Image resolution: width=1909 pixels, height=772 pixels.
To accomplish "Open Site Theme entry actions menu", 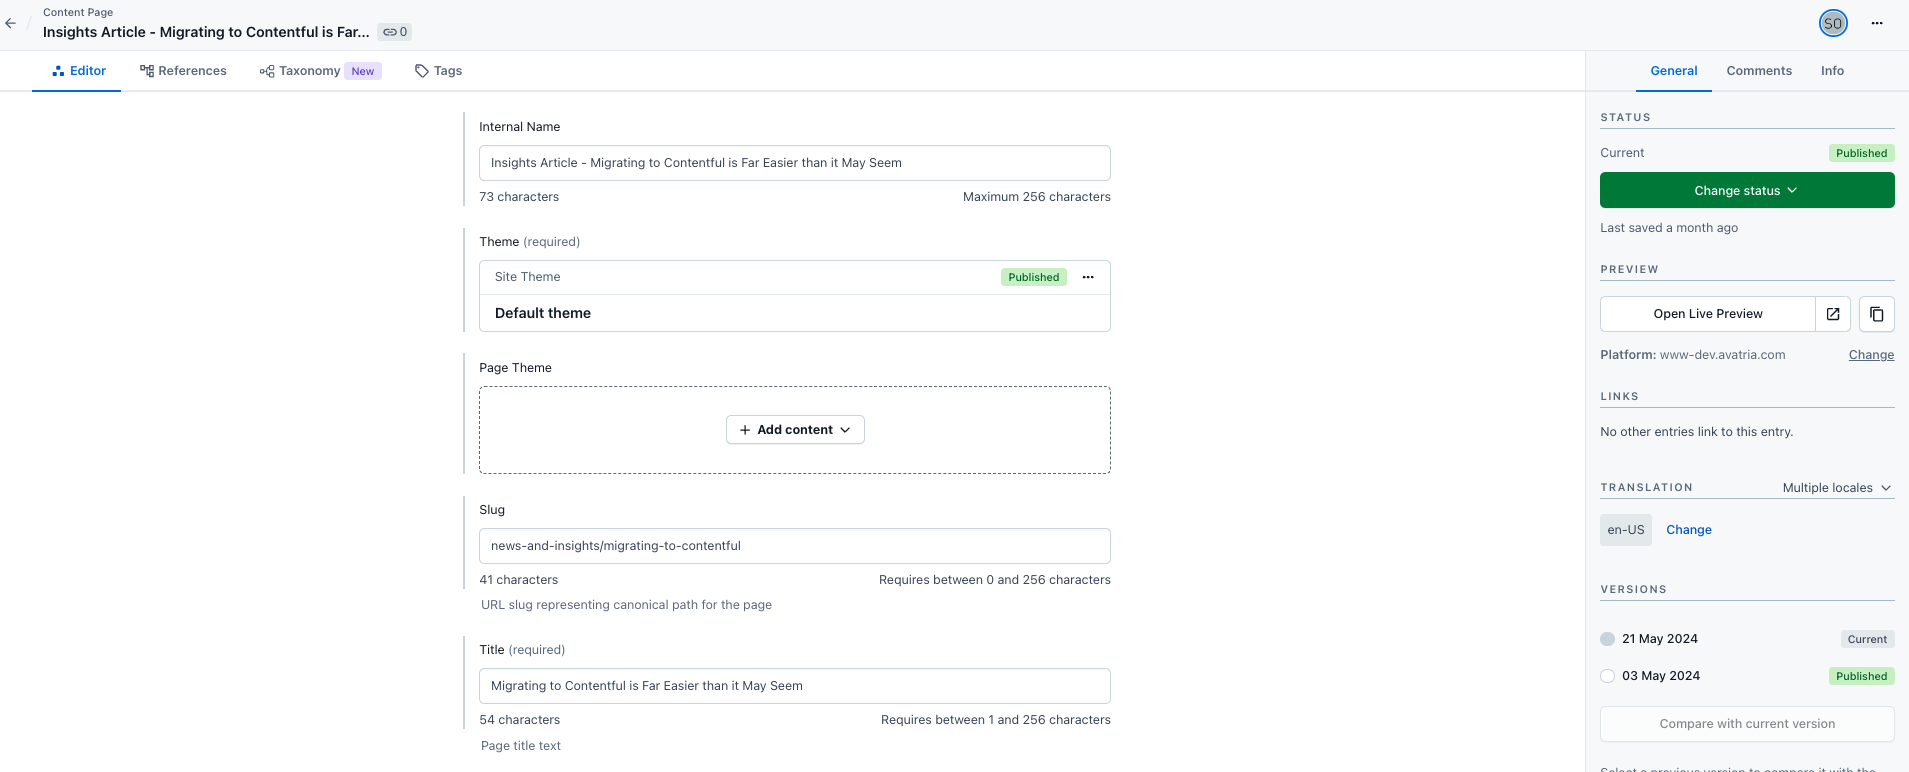I will point(1088,277).
